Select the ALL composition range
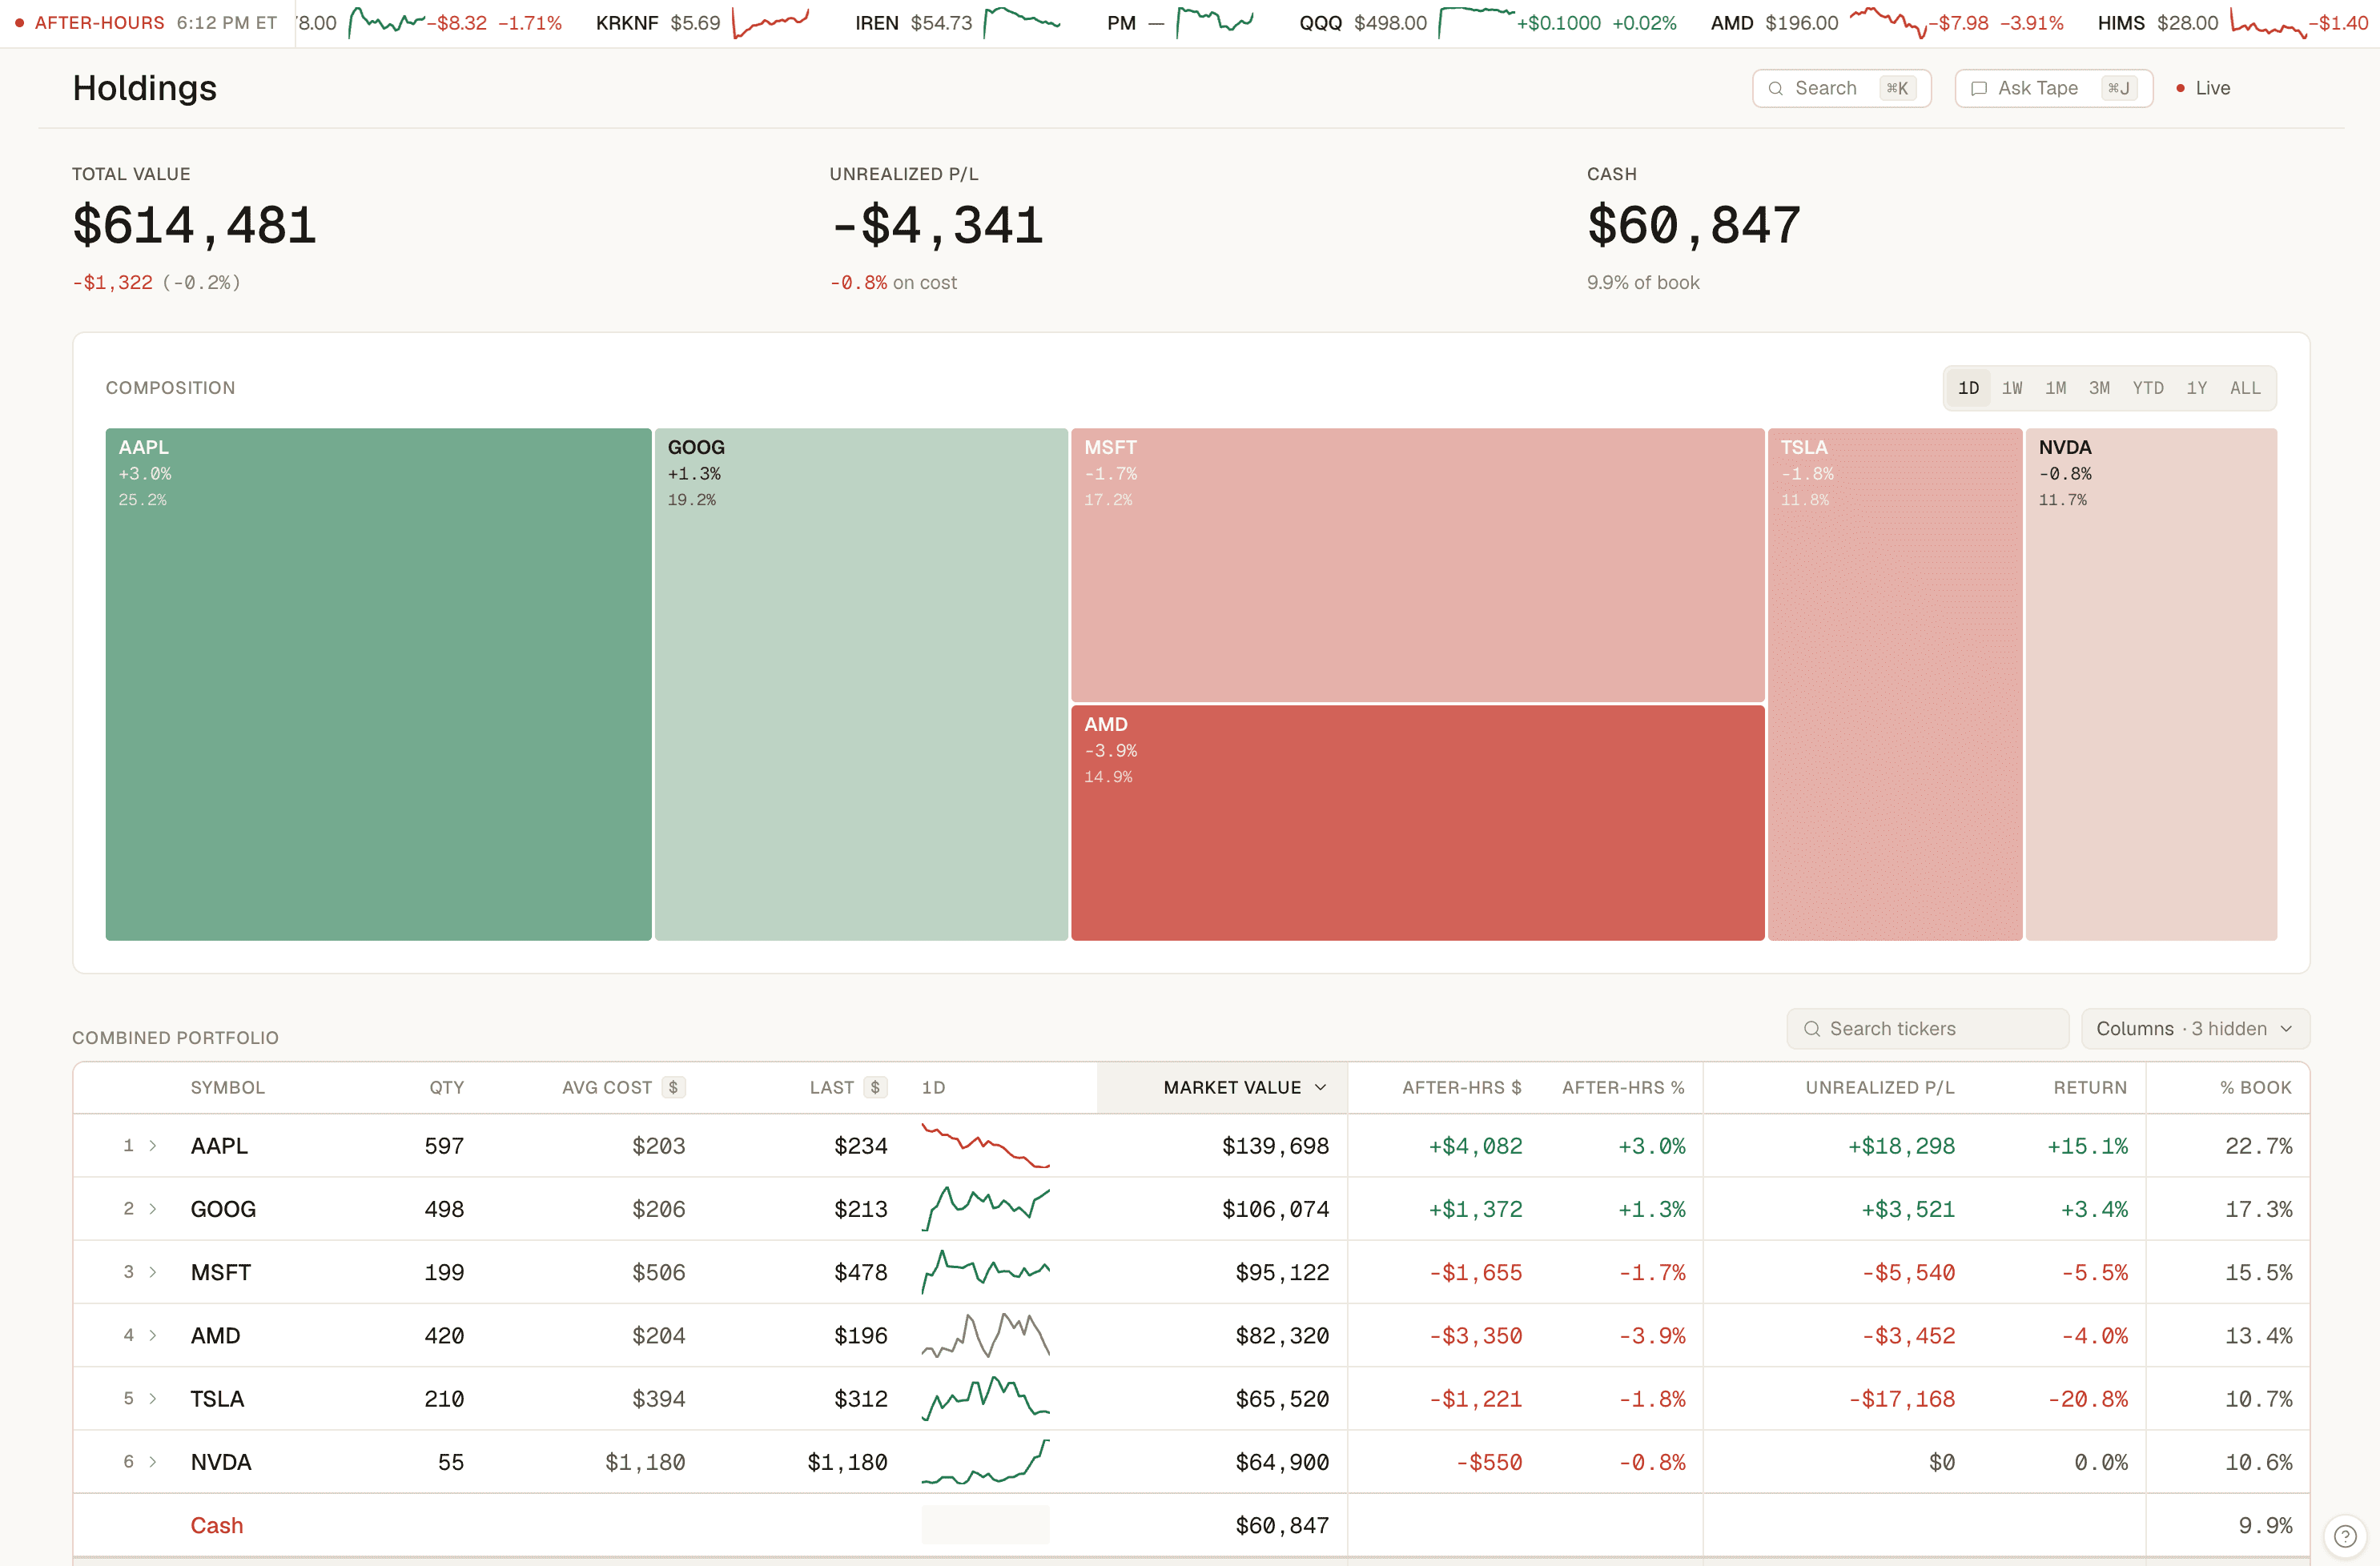Image resolution: width=2380 pixels, height=1566 pixels. [2245, 388]
